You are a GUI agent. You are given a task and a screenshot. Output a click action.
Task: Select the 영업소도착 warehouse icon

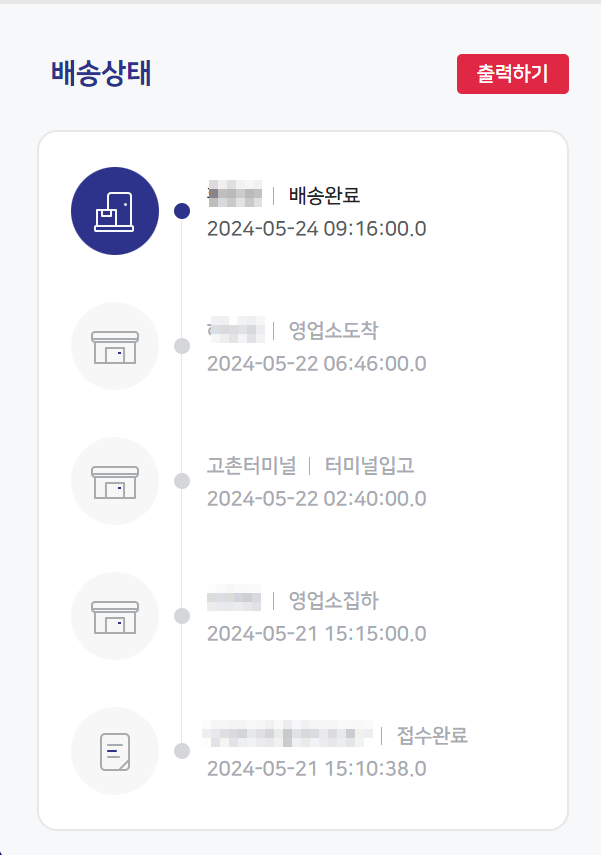coord(114,346)
